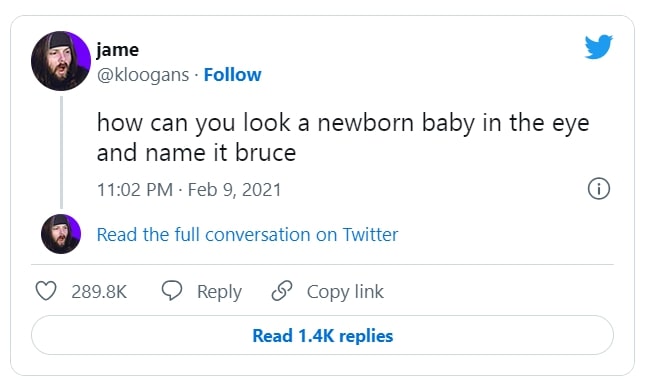The height and width of the screenshot is (387, 645).
Task: Click the @kloogans handle
Action: pos(143,75)
